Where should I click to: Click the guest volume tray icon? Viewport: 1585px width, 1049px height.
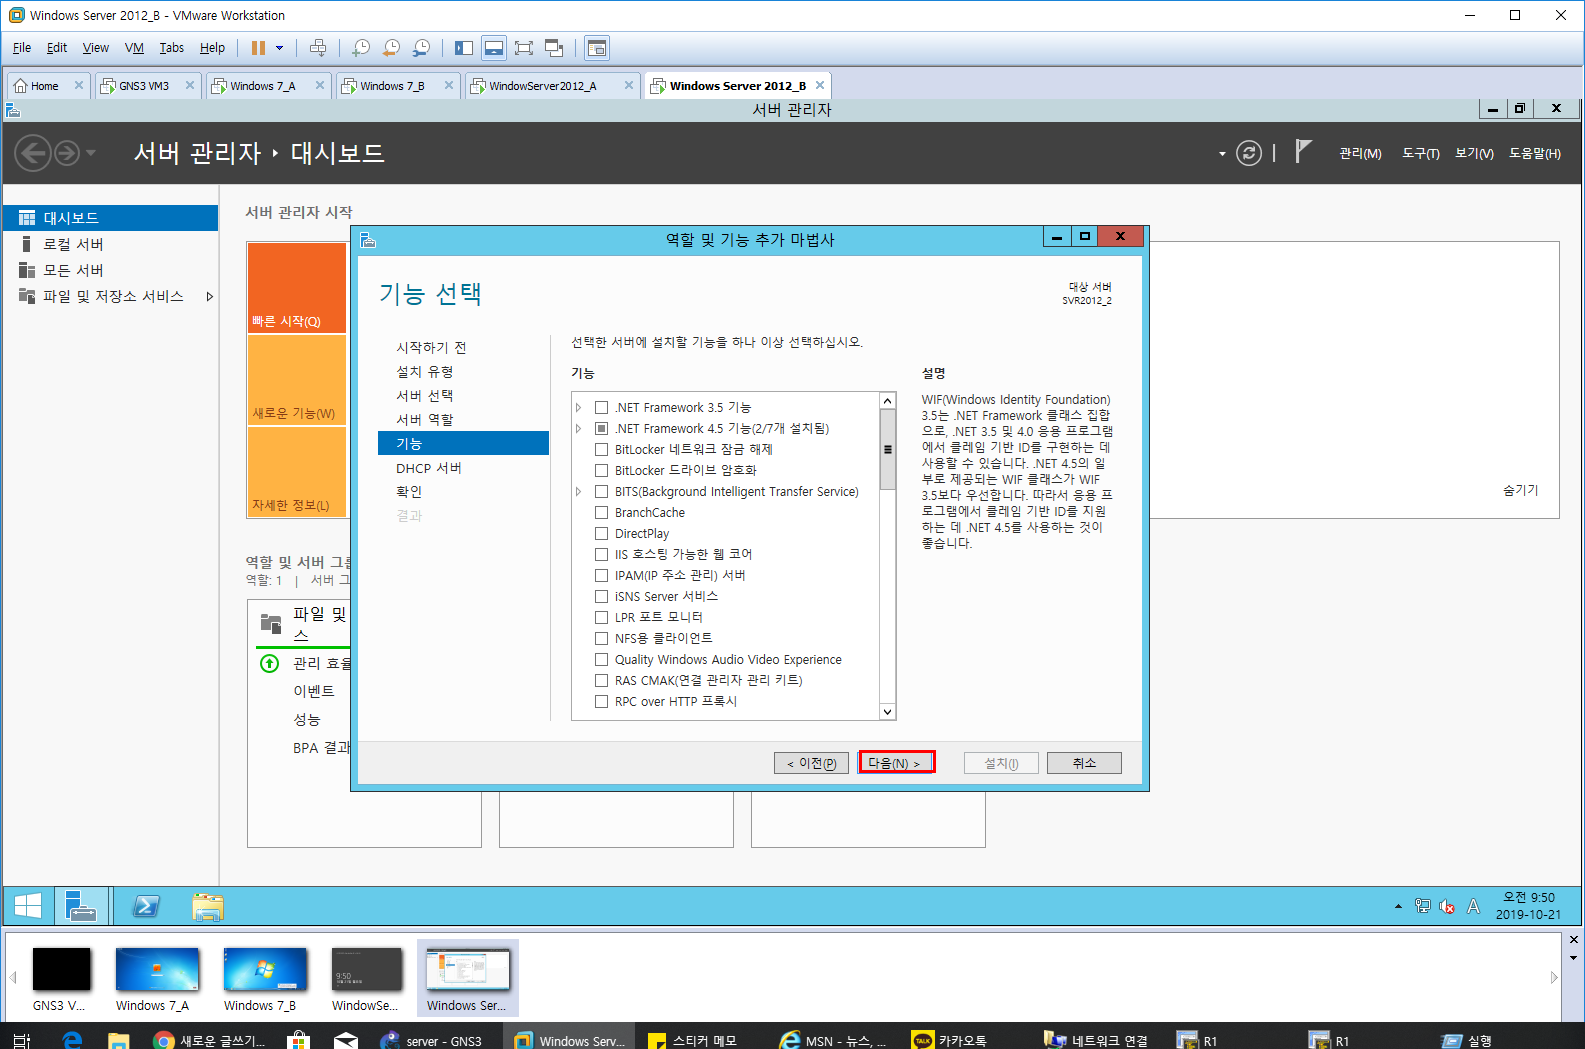click(x=1447, y=906)
